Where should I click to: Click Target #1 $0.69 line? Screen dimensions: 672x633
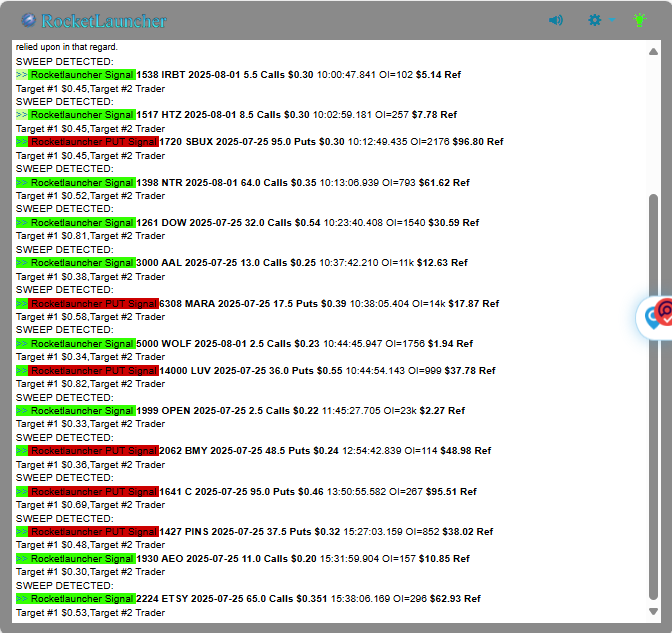pos(90,505)
